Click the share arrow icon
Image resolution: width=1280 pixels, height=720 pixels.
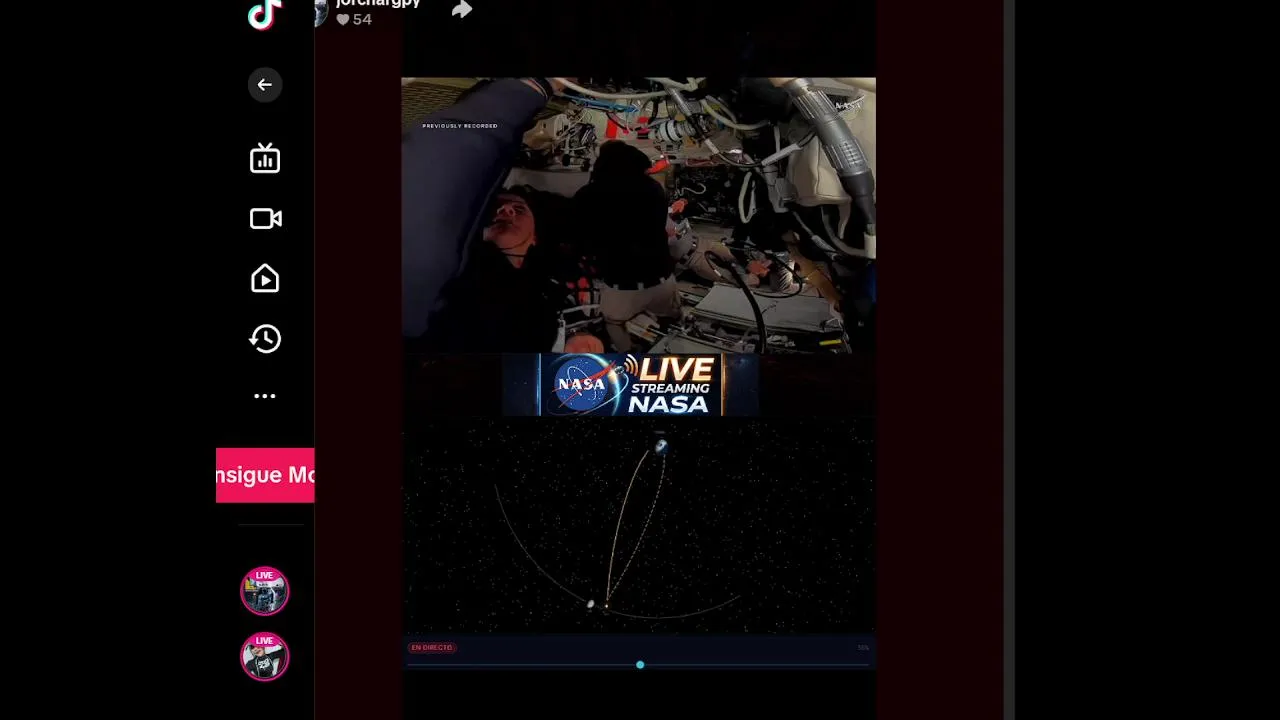[461, 10]
